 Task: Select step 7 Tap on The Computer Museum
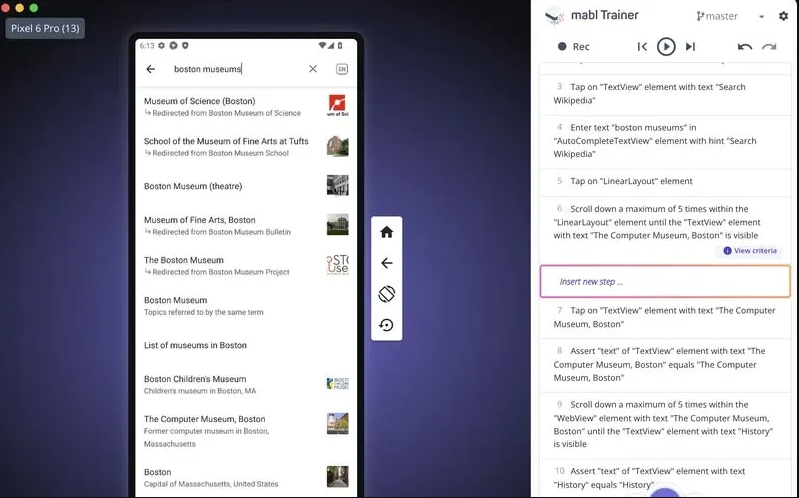coord(665,318)
